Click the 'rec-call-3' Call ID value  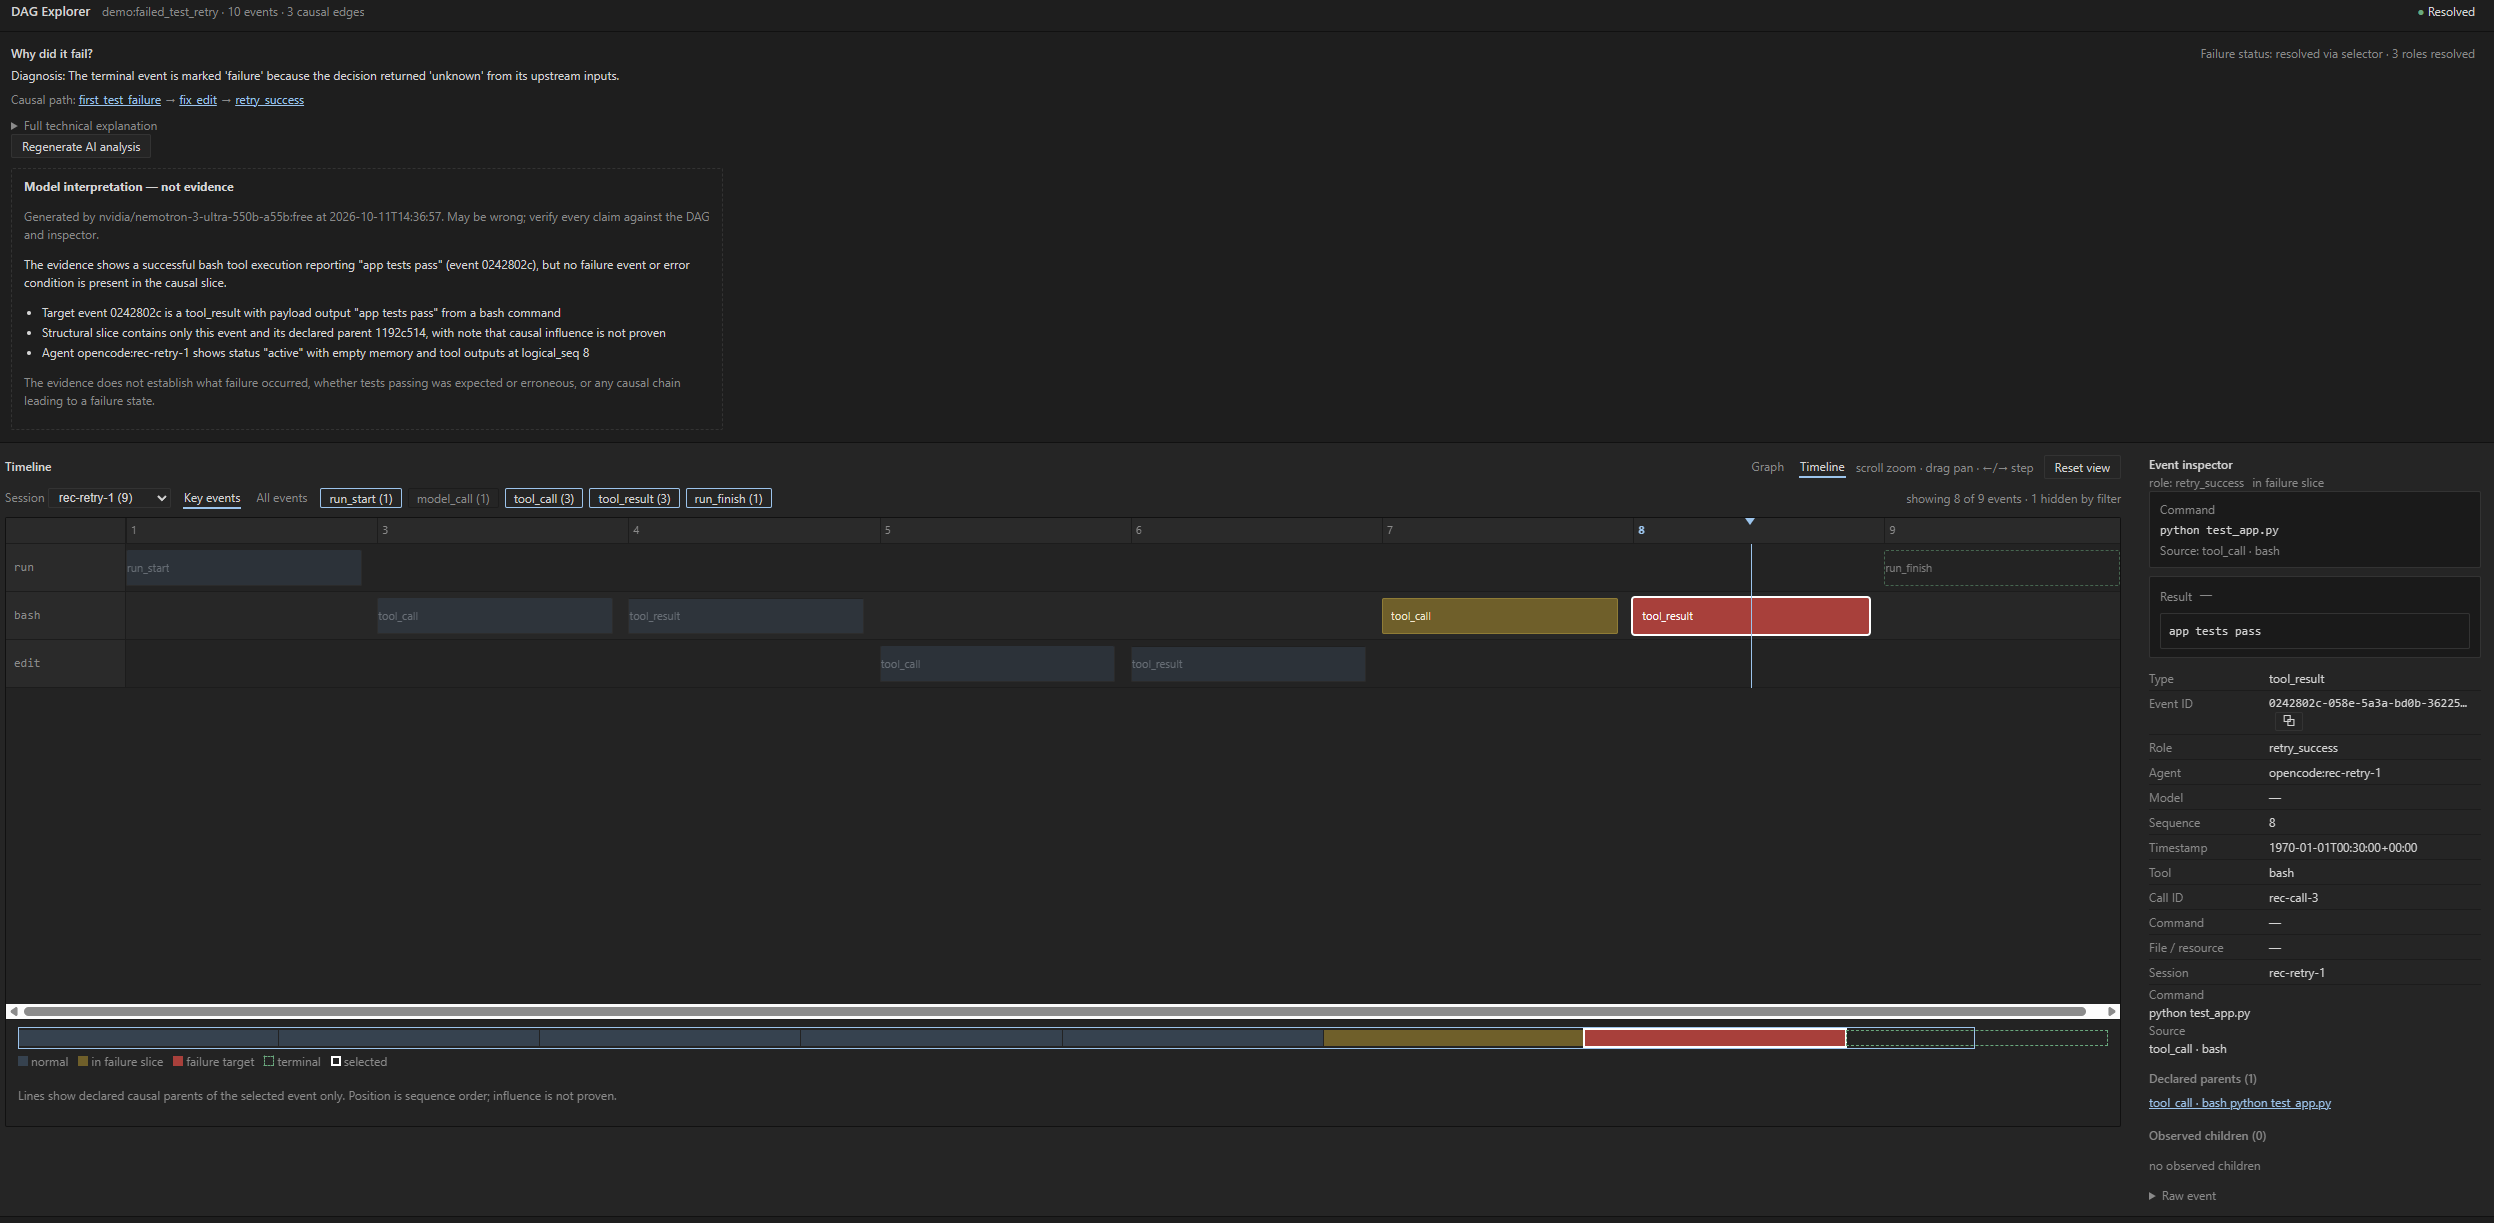2293,898
